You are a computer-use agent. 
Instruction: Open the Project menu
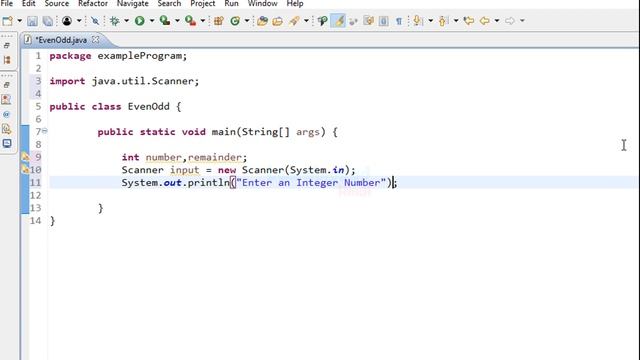pyautogui.click(x=202, y=4)
